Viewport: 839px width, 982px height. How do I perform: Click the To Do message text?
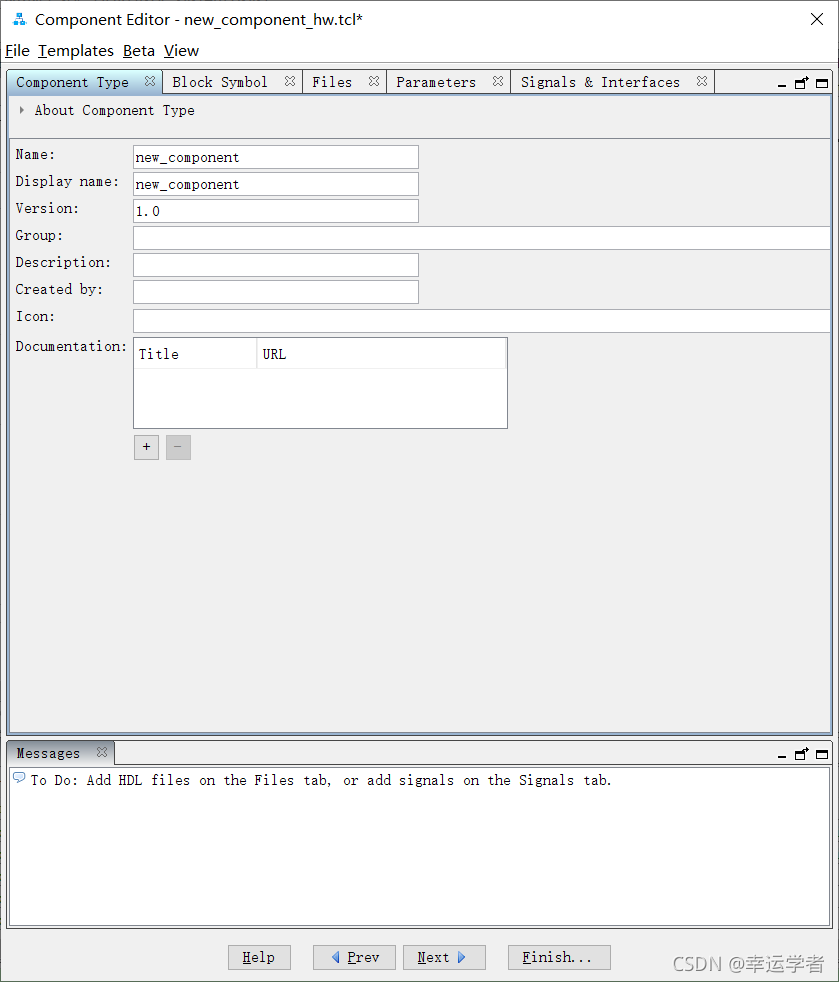(x=321, y=780)
